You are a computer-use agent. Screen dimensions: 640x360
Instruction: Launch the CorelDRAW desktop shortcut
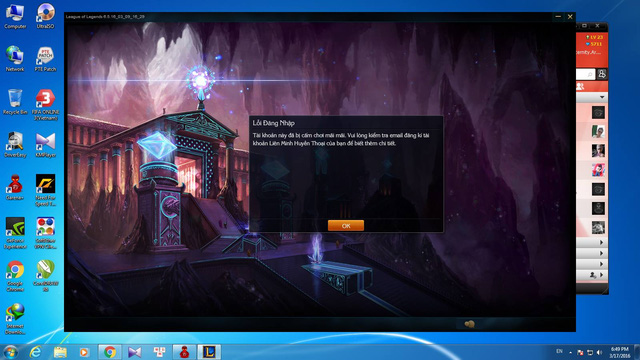coord(45,276)
